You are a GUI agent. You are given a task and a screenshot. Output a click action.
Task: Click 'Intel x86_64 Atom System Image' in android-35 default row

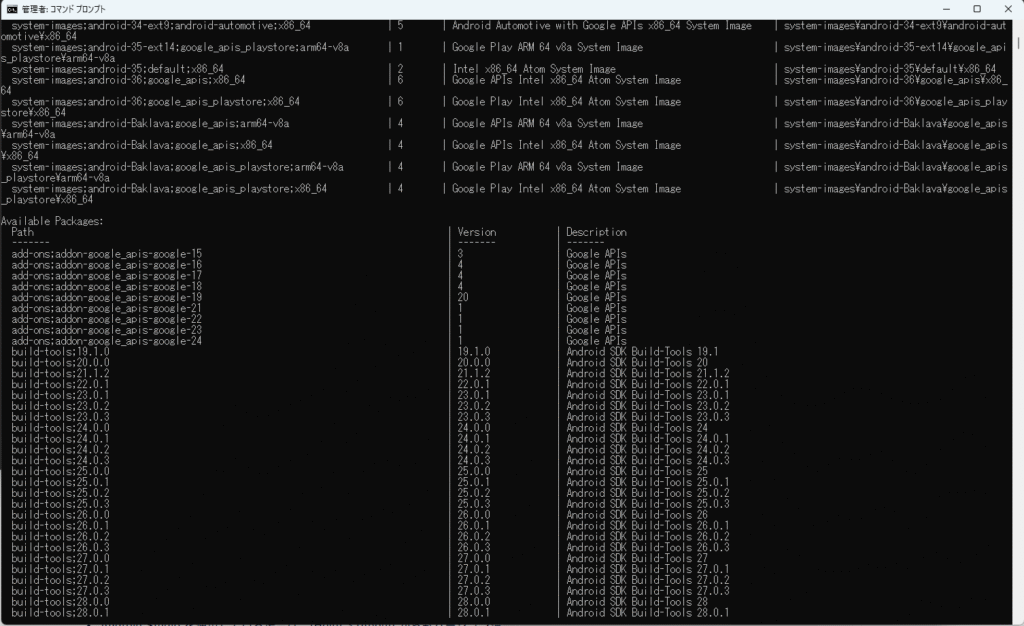pos(534,69)
